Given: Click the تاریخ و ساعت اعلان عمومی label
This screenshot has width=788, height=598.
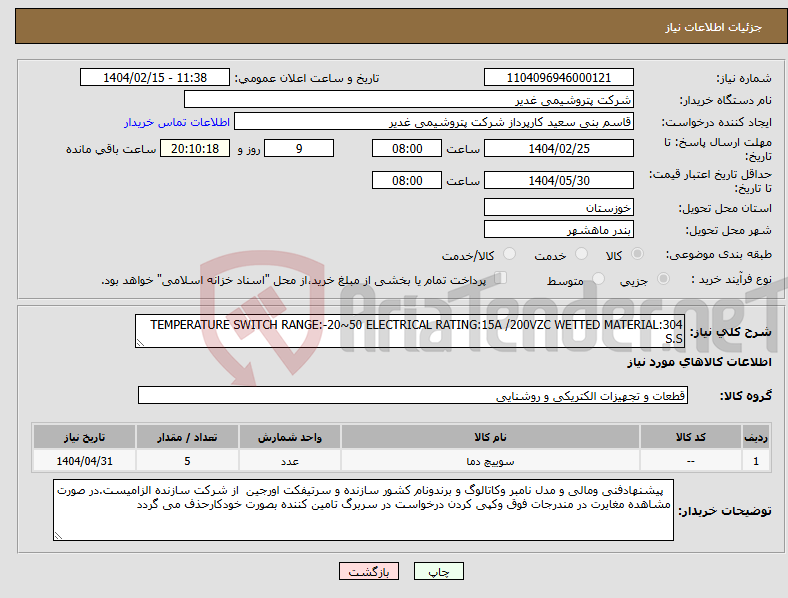Looking at the screenshot, I should (307, 78).
